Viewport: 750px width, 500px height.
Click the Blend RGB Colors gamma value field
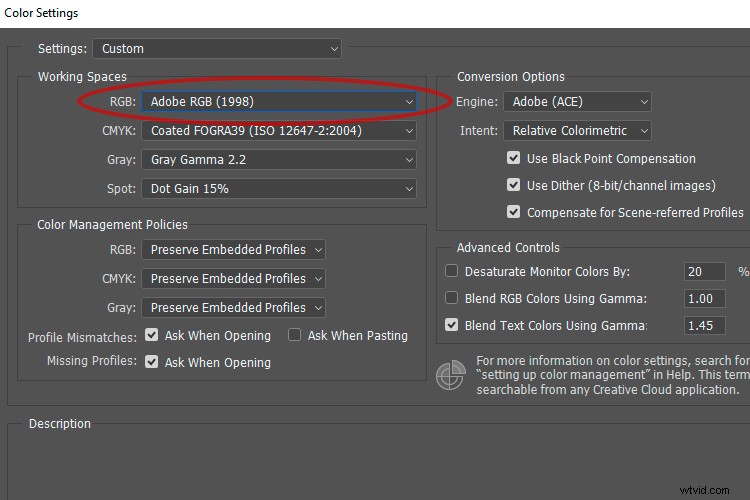pyautogui.click(x=705, y=299)
